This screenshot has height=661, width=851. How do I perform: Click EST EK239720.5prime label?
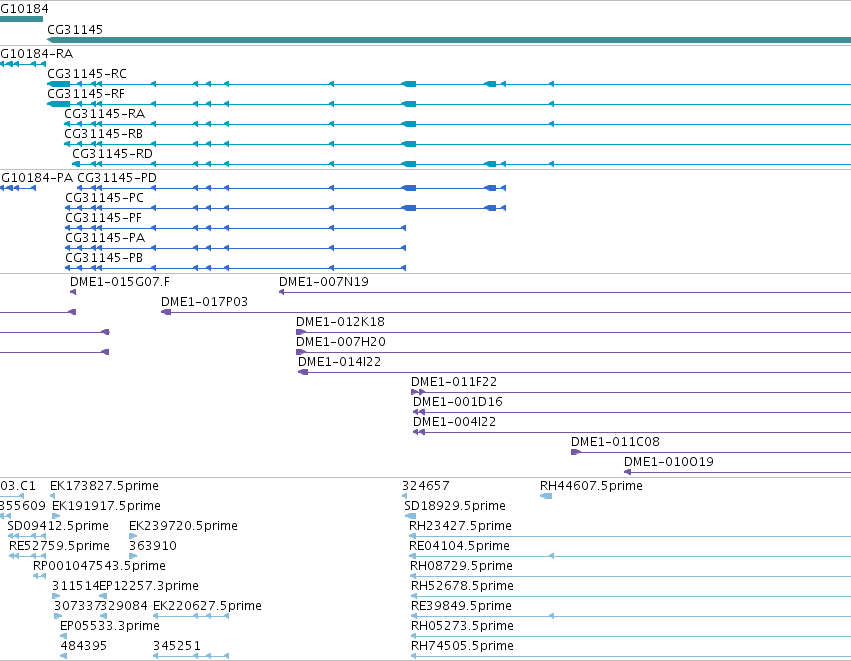click(x=183, y=526)
